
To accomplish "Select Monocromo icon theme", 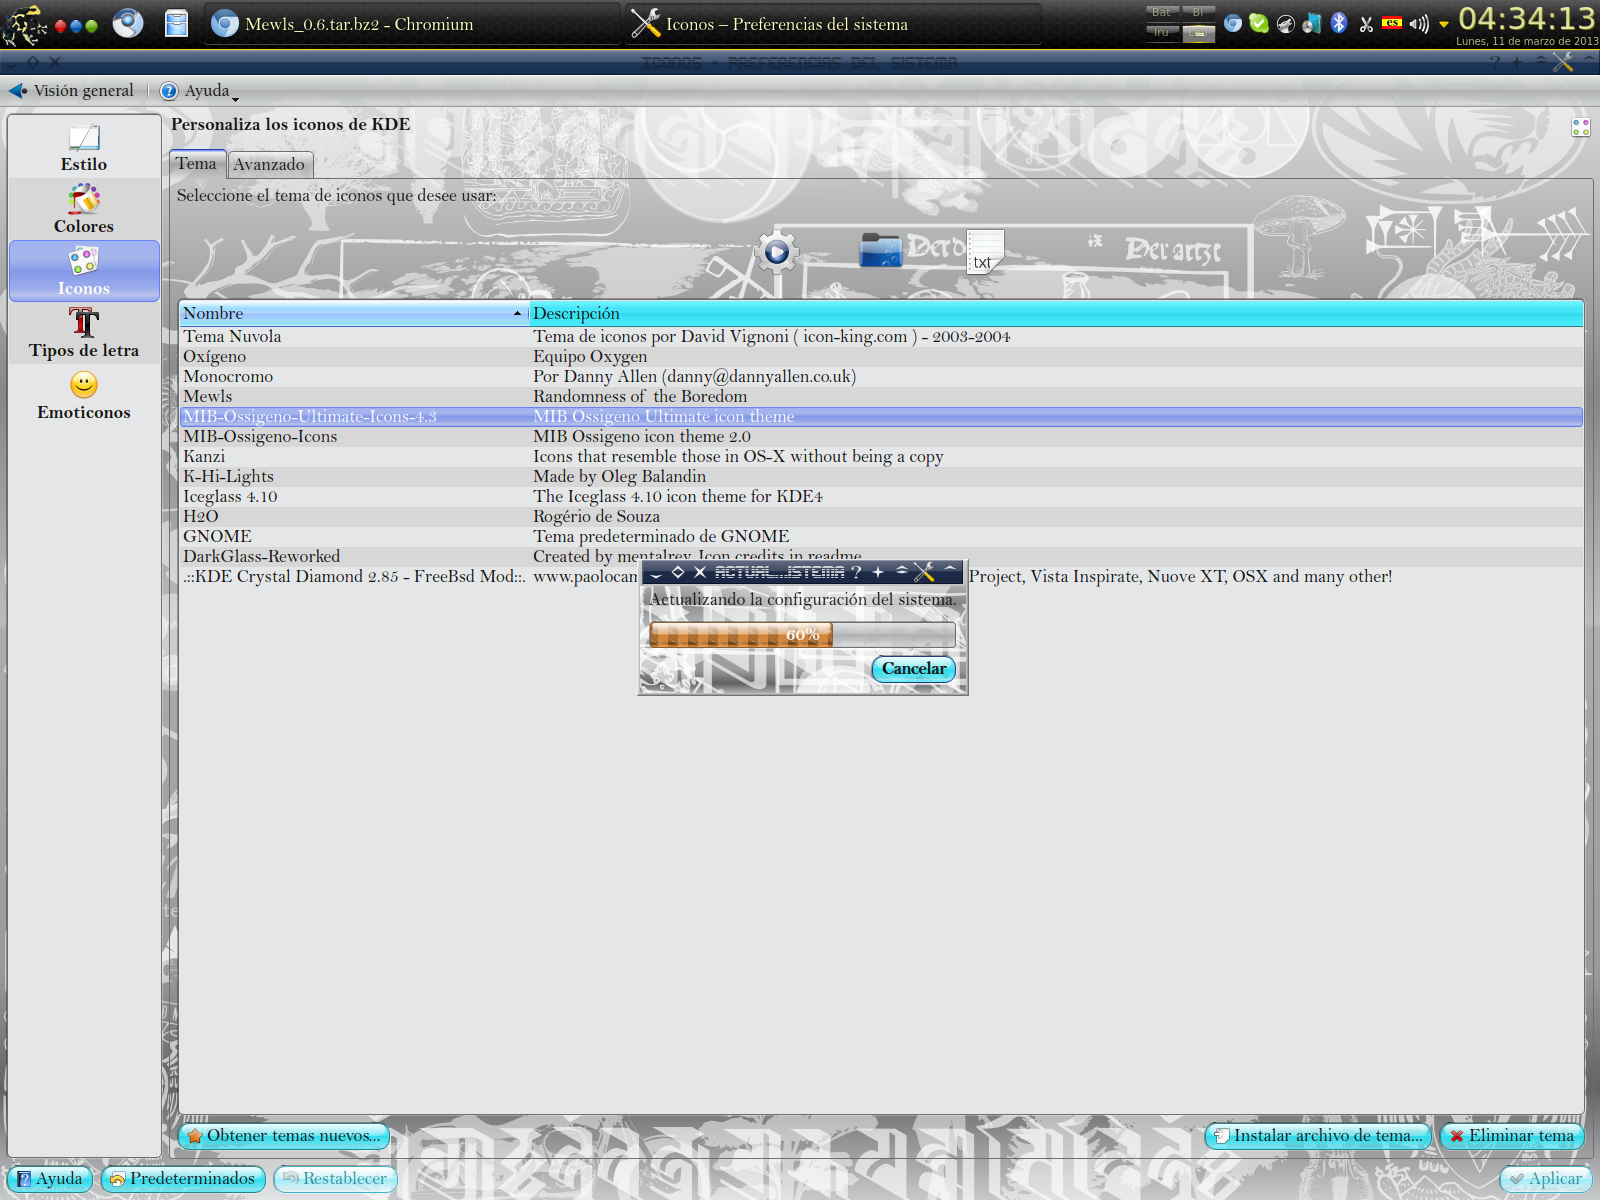I will (881, 377).
